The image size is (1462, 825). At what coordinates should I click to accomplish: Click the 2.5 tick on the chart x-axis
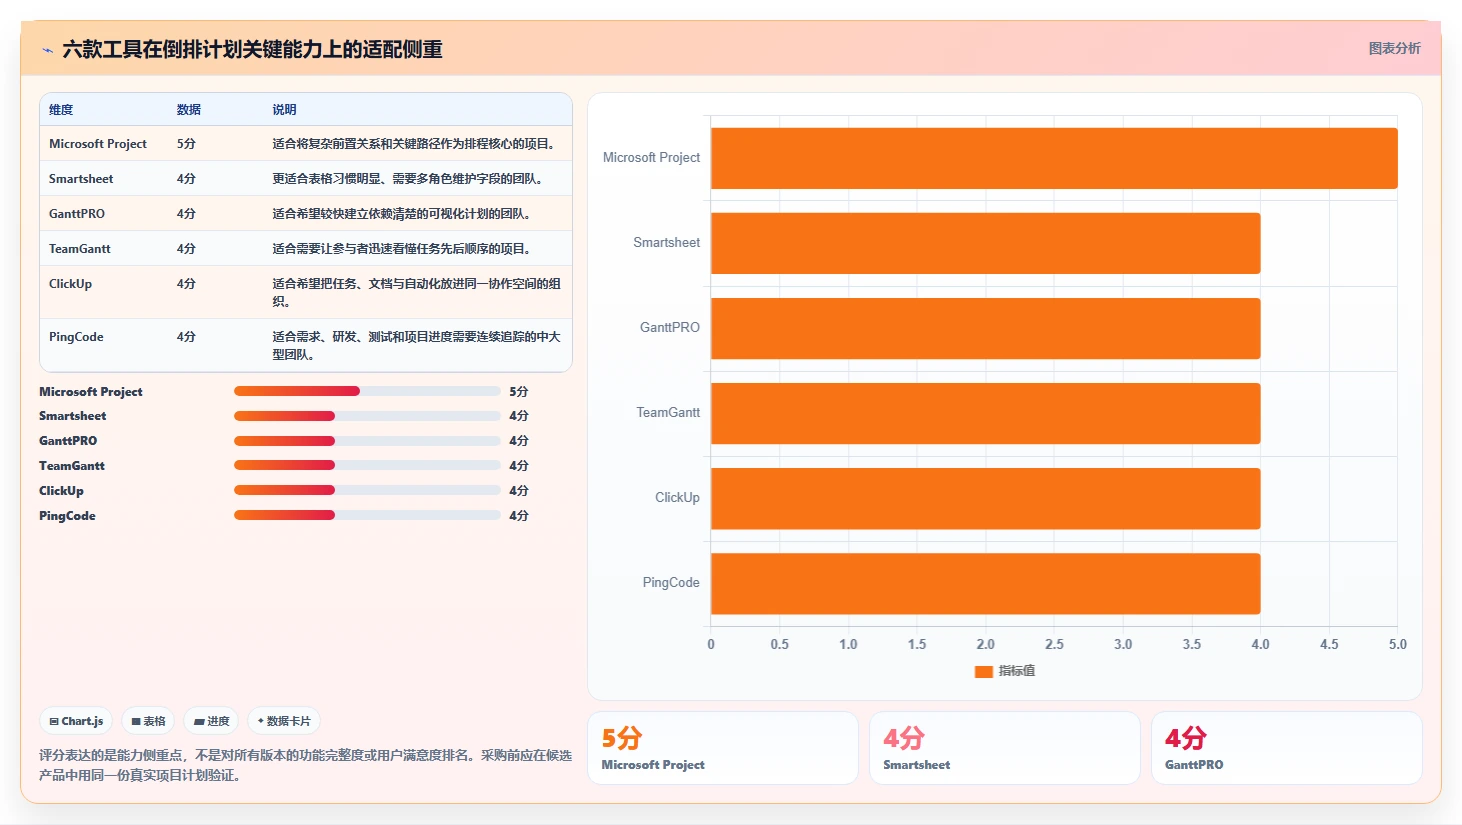pos(1054,645)
